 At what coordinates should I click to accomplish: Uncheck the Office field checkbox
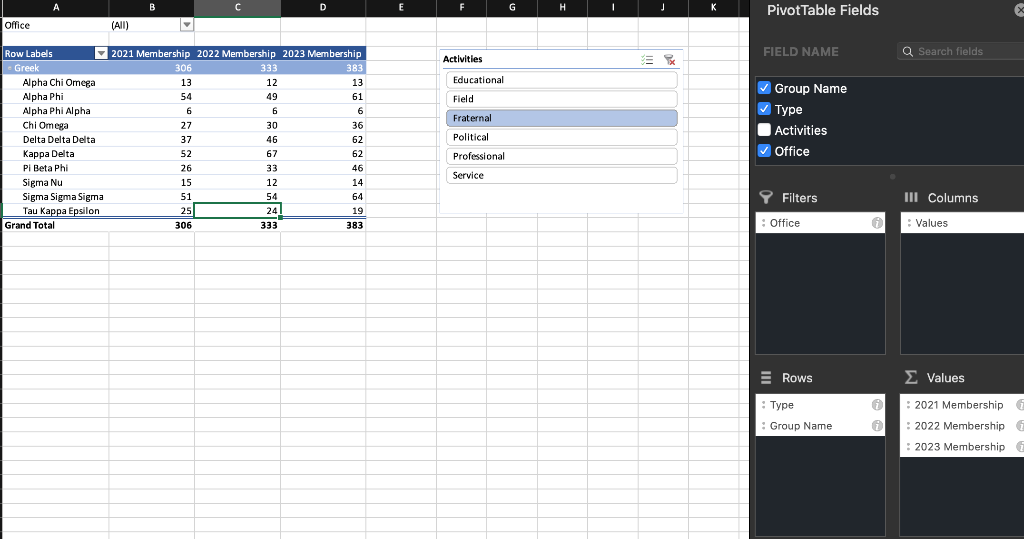tap(764, 150)
